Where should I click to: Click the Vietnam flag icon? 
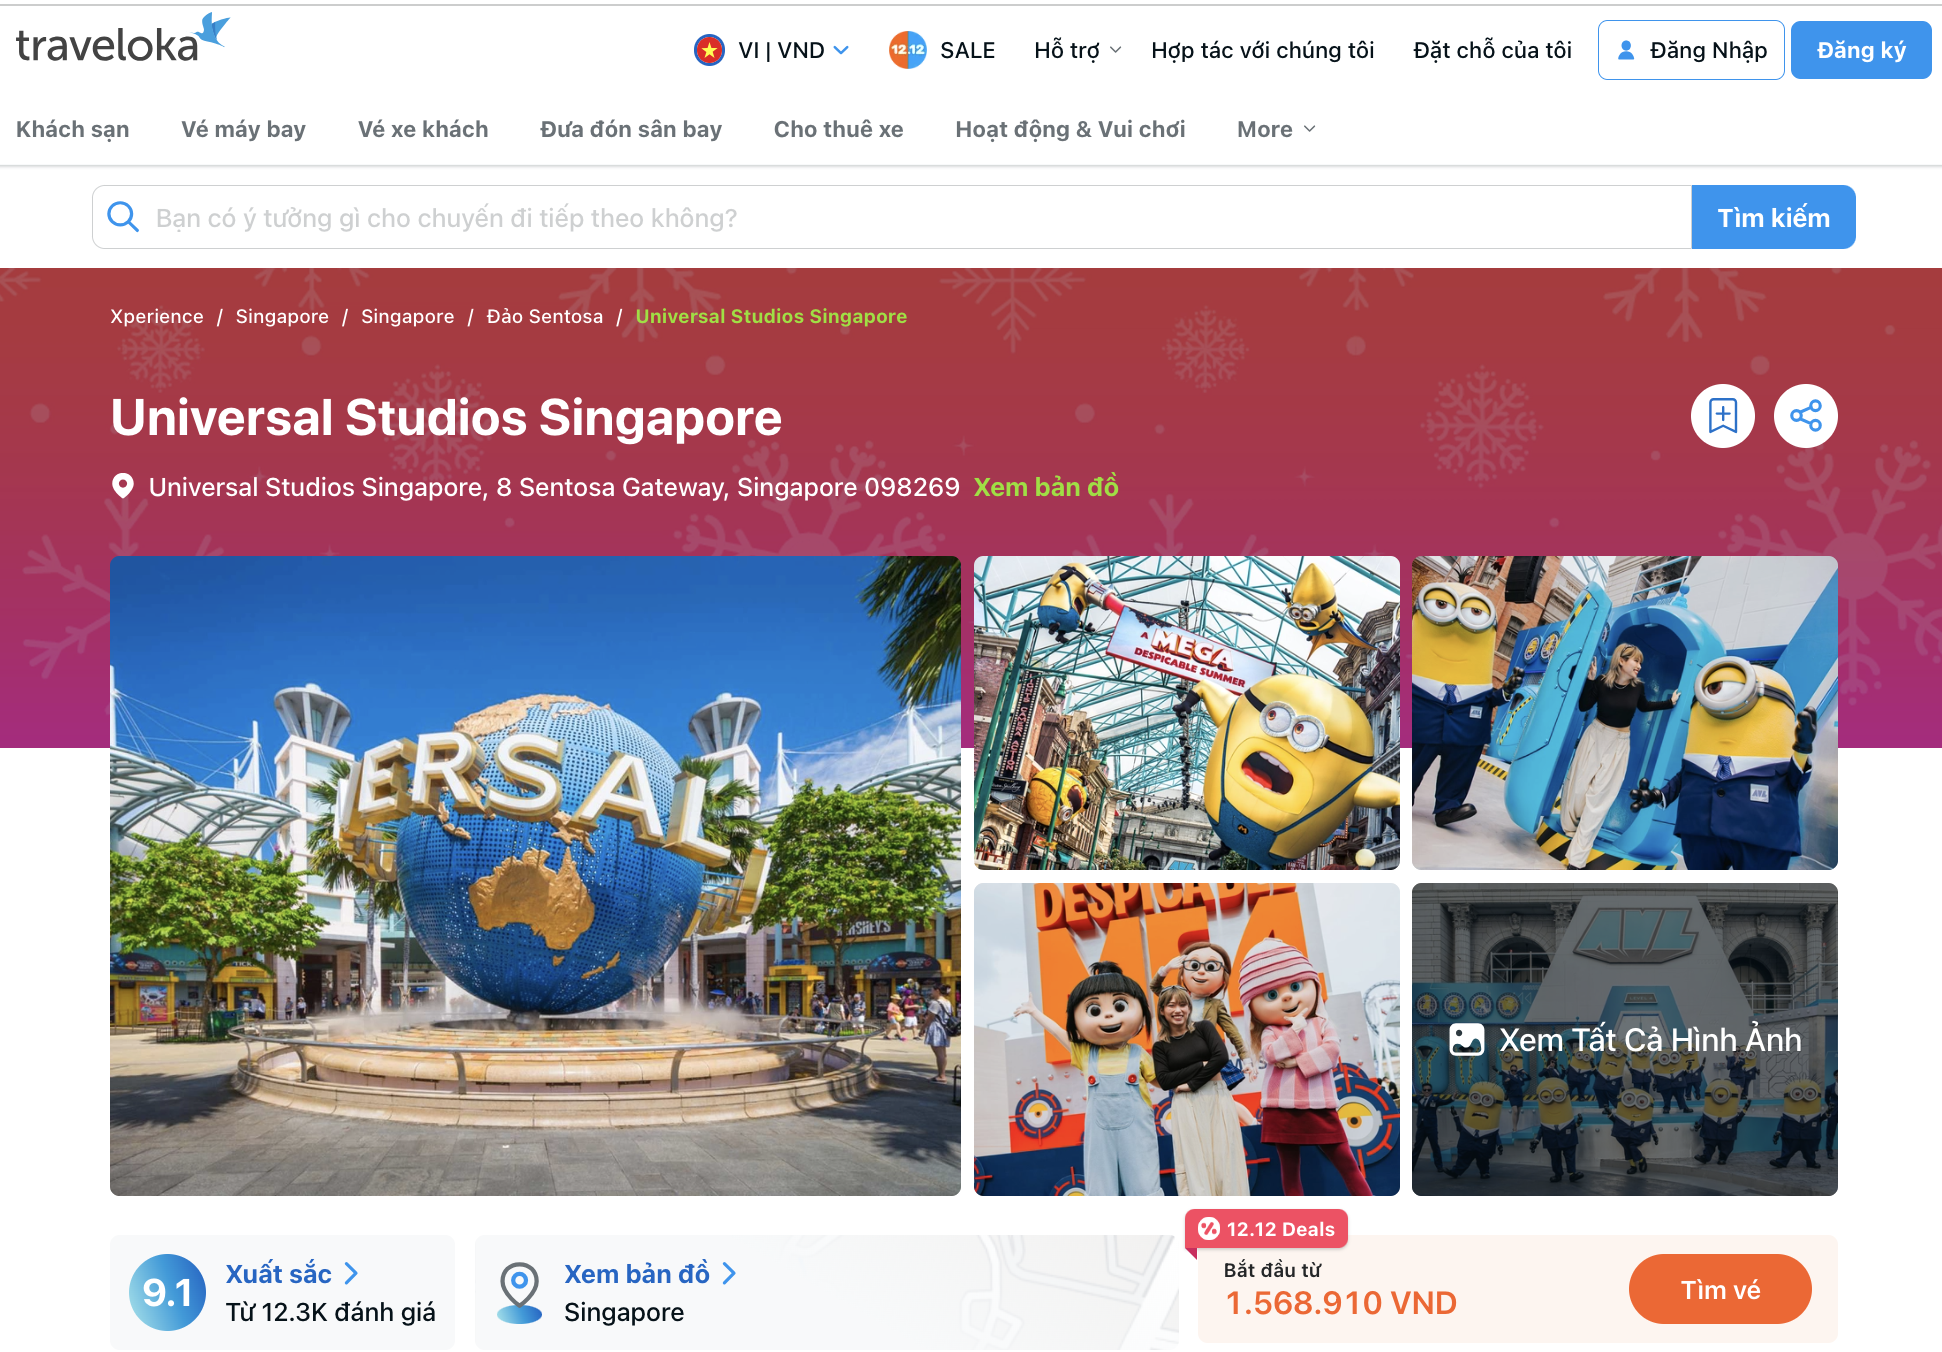click(x=709, y=50)
